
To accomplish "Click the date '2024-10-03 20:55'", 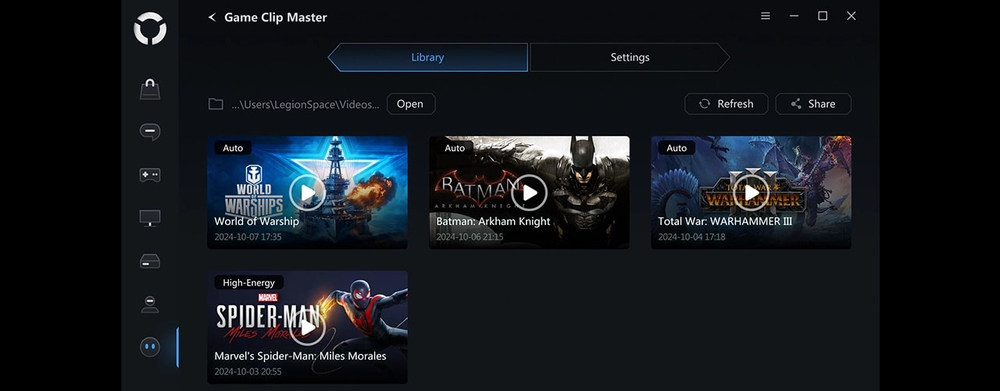I will [247, 372].
